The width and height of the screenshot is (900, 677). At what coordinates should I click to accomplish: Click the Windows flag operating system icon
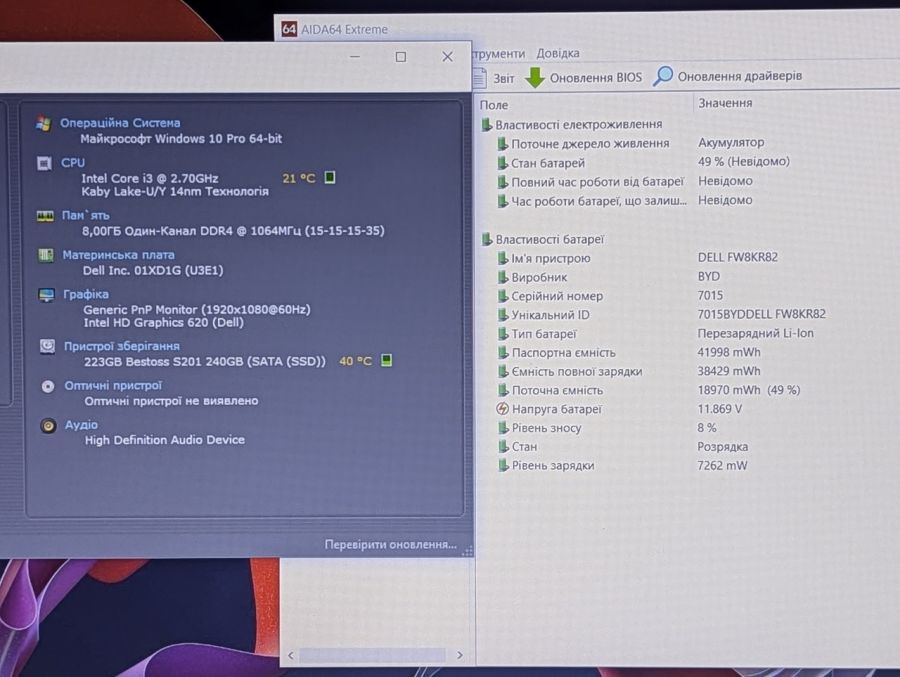pos(43,123)
